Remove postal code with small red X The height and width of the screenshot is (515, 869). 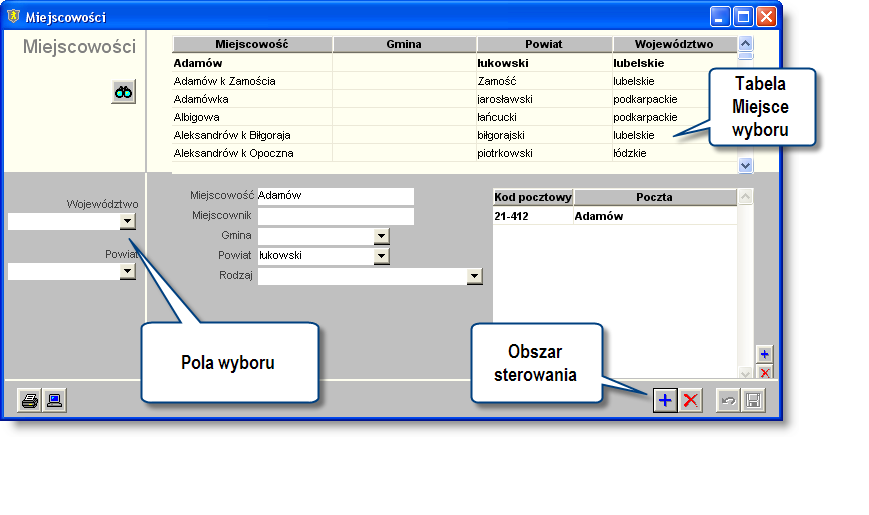[764, 372]
